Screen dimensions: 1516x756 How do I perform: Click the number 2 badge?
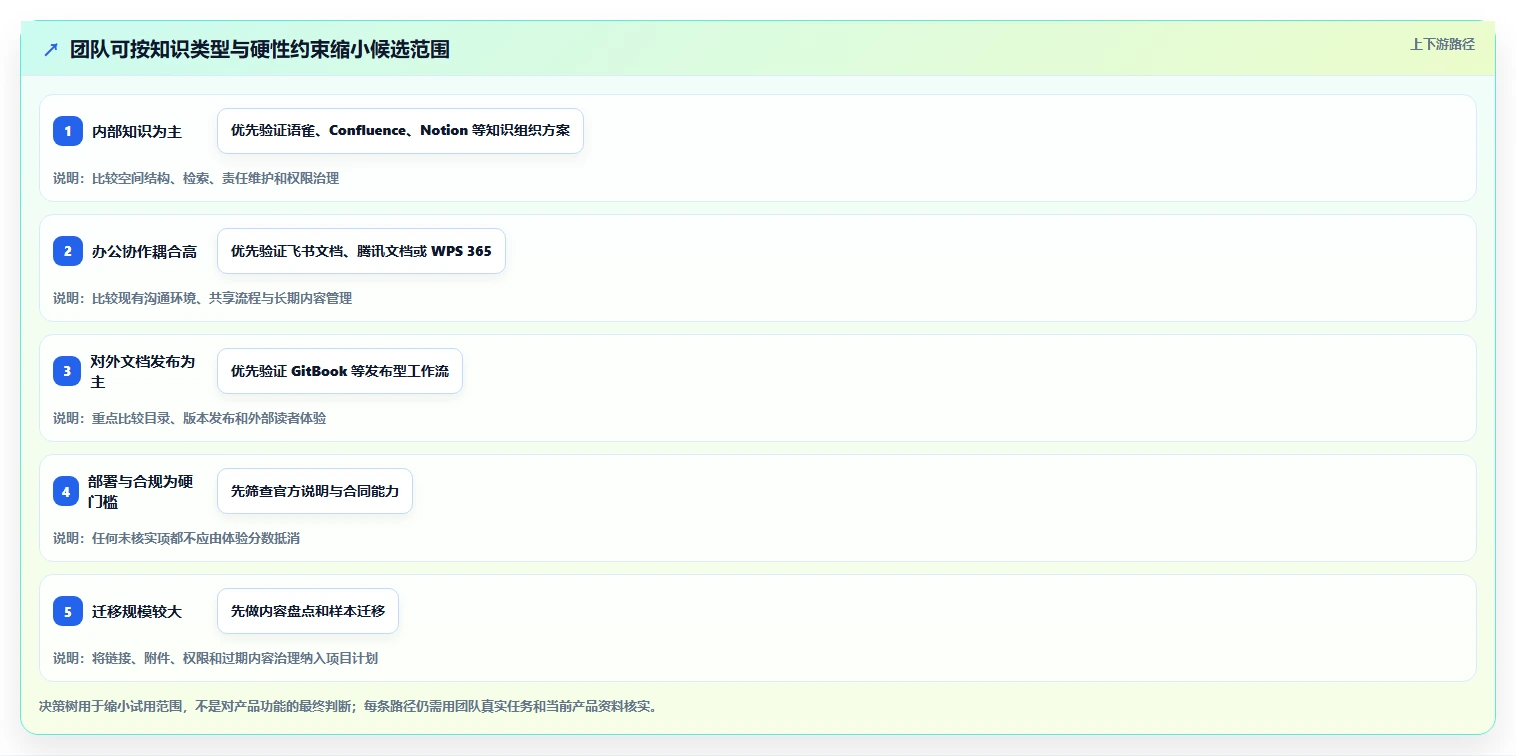click(x=68, y=251)
